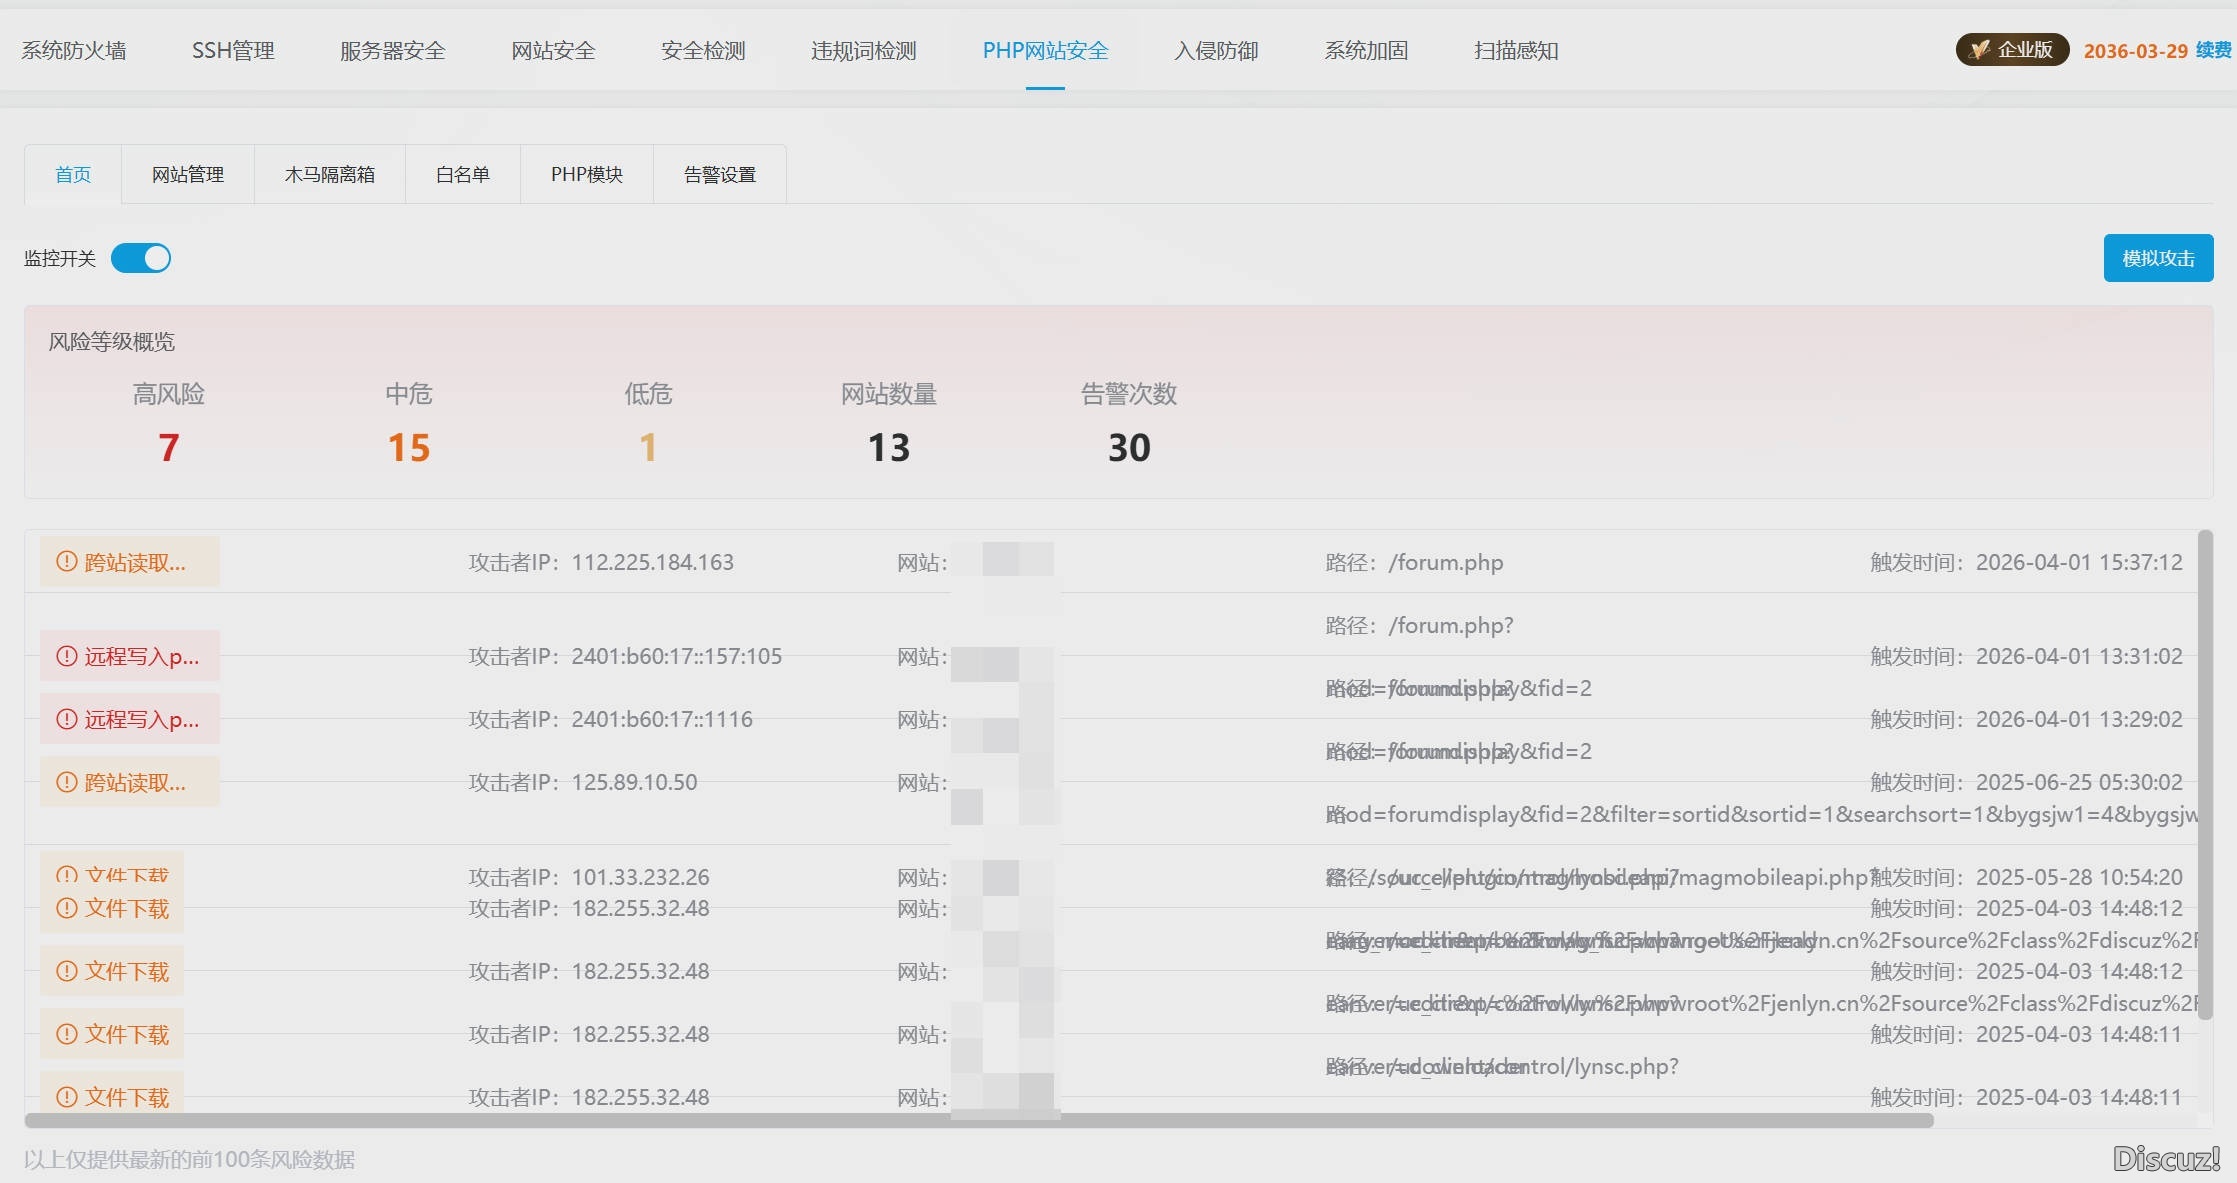The width and height of the screenshot is (2237, 1183).
Task: Select the 白名单 tab
Action: (x=463, y=175)
